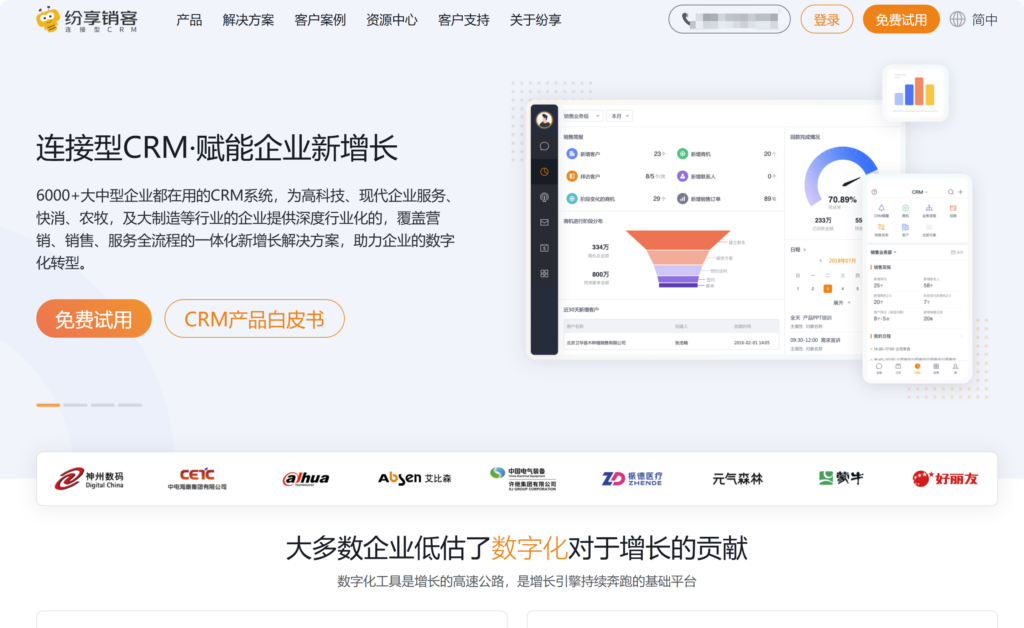Open the envelope icon in dashboard sidebar
Screen dimensions: 1024x628
click(x=543, y=222)
